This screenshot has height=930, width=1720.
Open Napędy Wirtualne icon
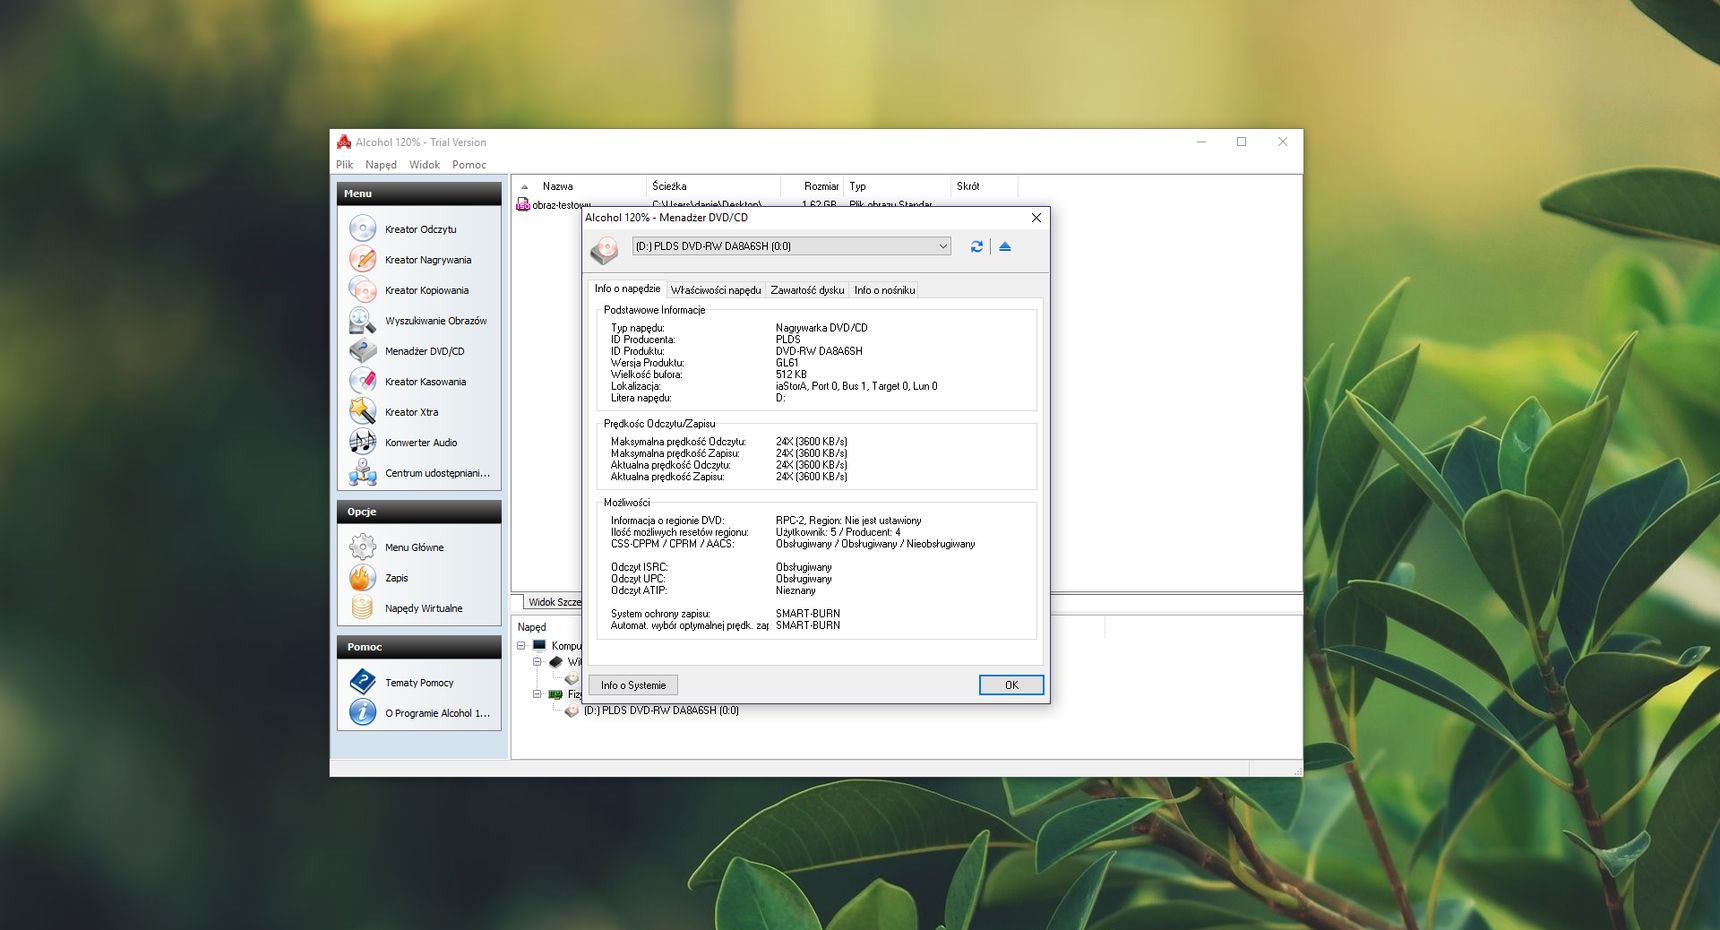[x=362, y=608]
